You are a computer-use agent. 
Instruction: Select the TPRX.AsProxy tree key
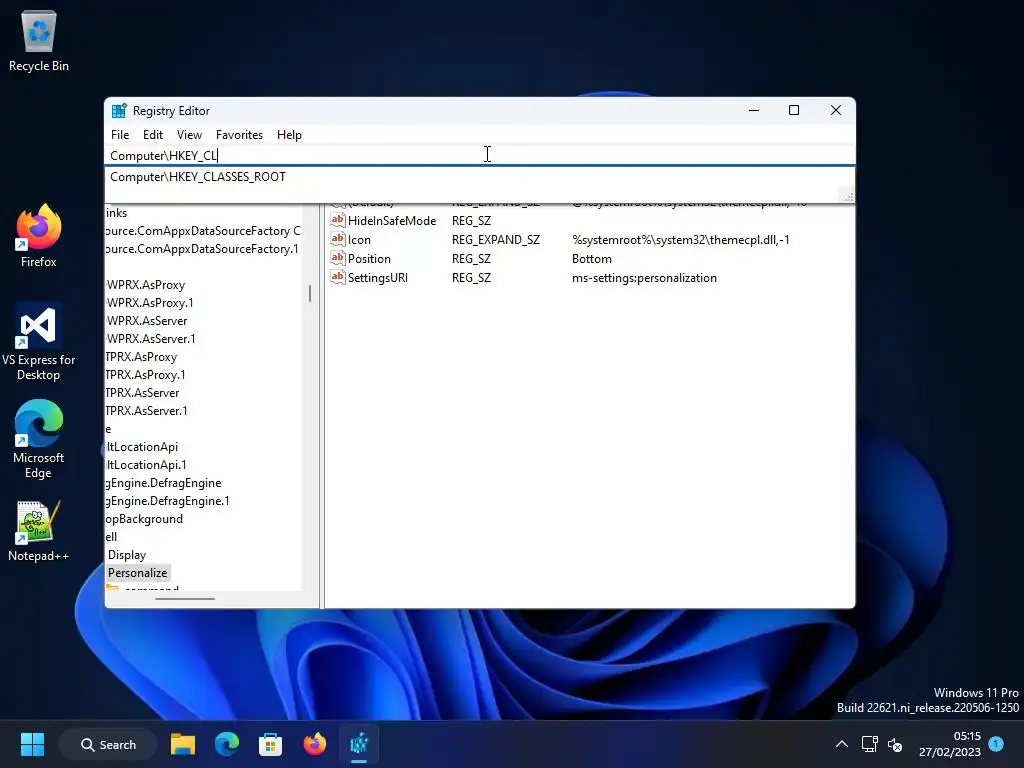click(x=142, y=357)
